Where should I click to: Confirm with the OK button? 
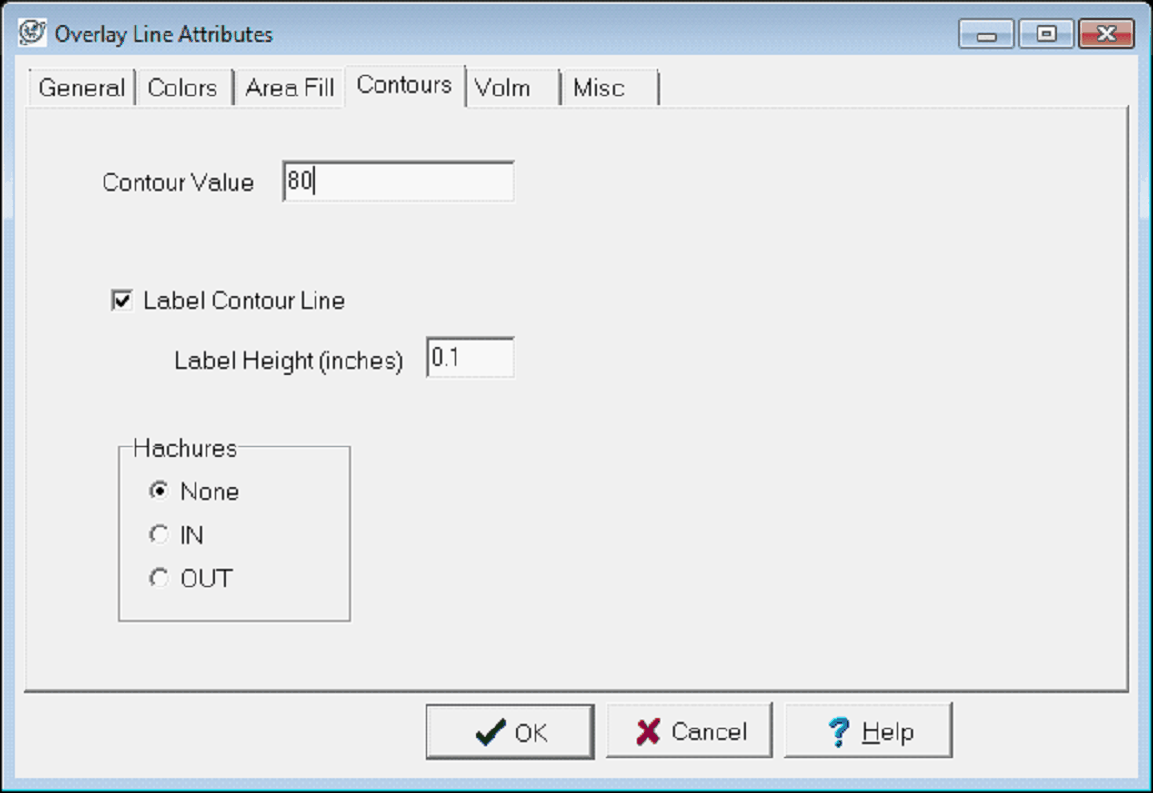click(x=510, y=732)
